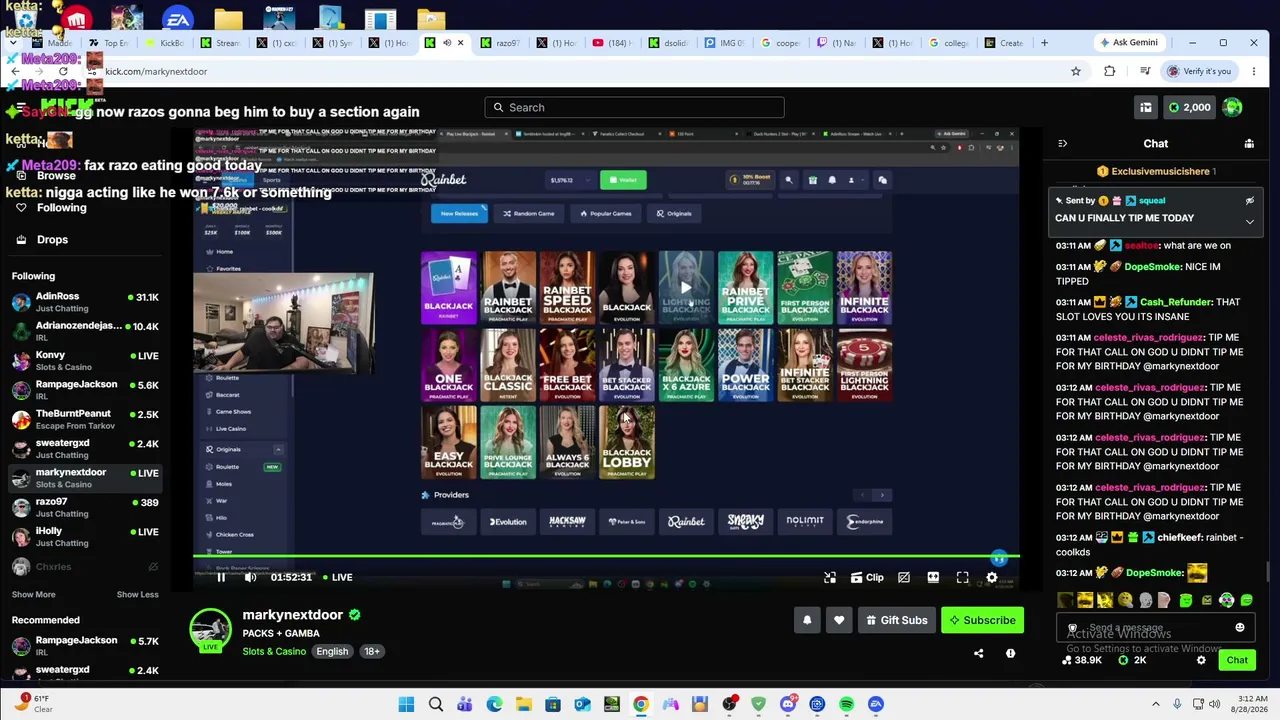Open the chat users list icon

coord(1249,143)
